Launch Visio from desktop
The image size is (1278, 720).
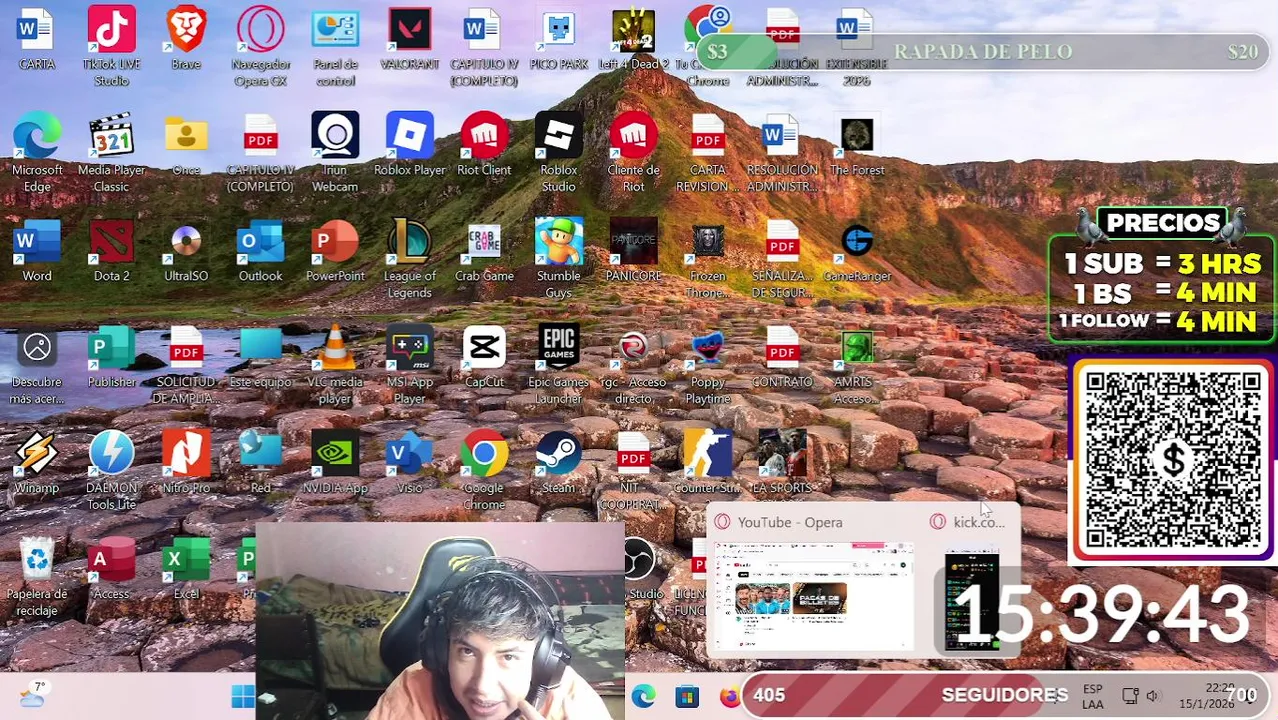409,464
